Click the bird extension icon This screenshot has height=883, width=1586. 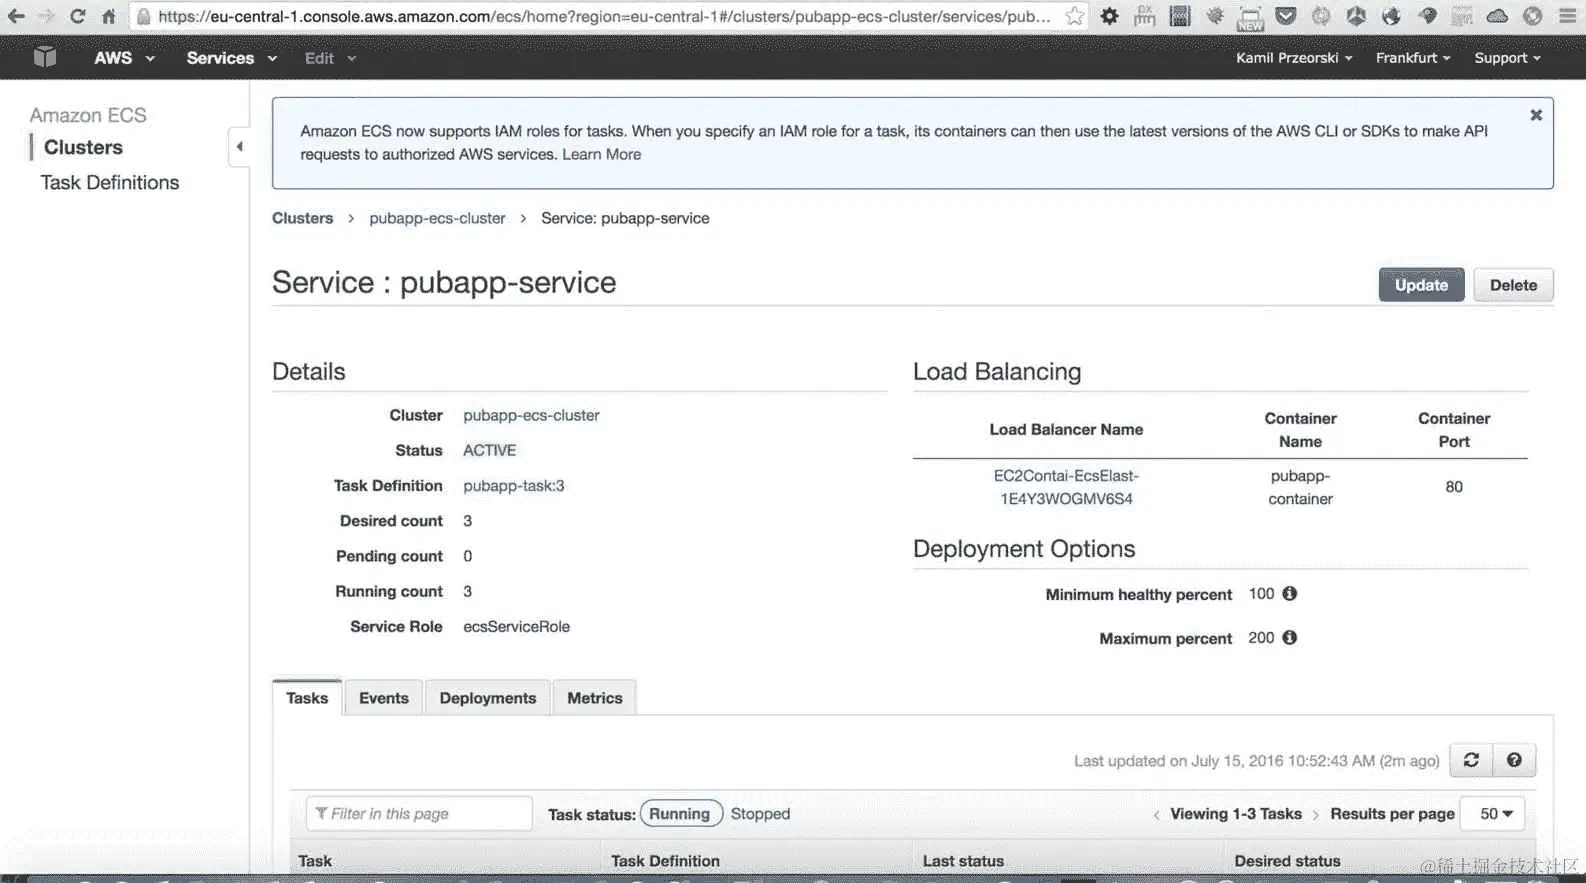[1427, 16]
